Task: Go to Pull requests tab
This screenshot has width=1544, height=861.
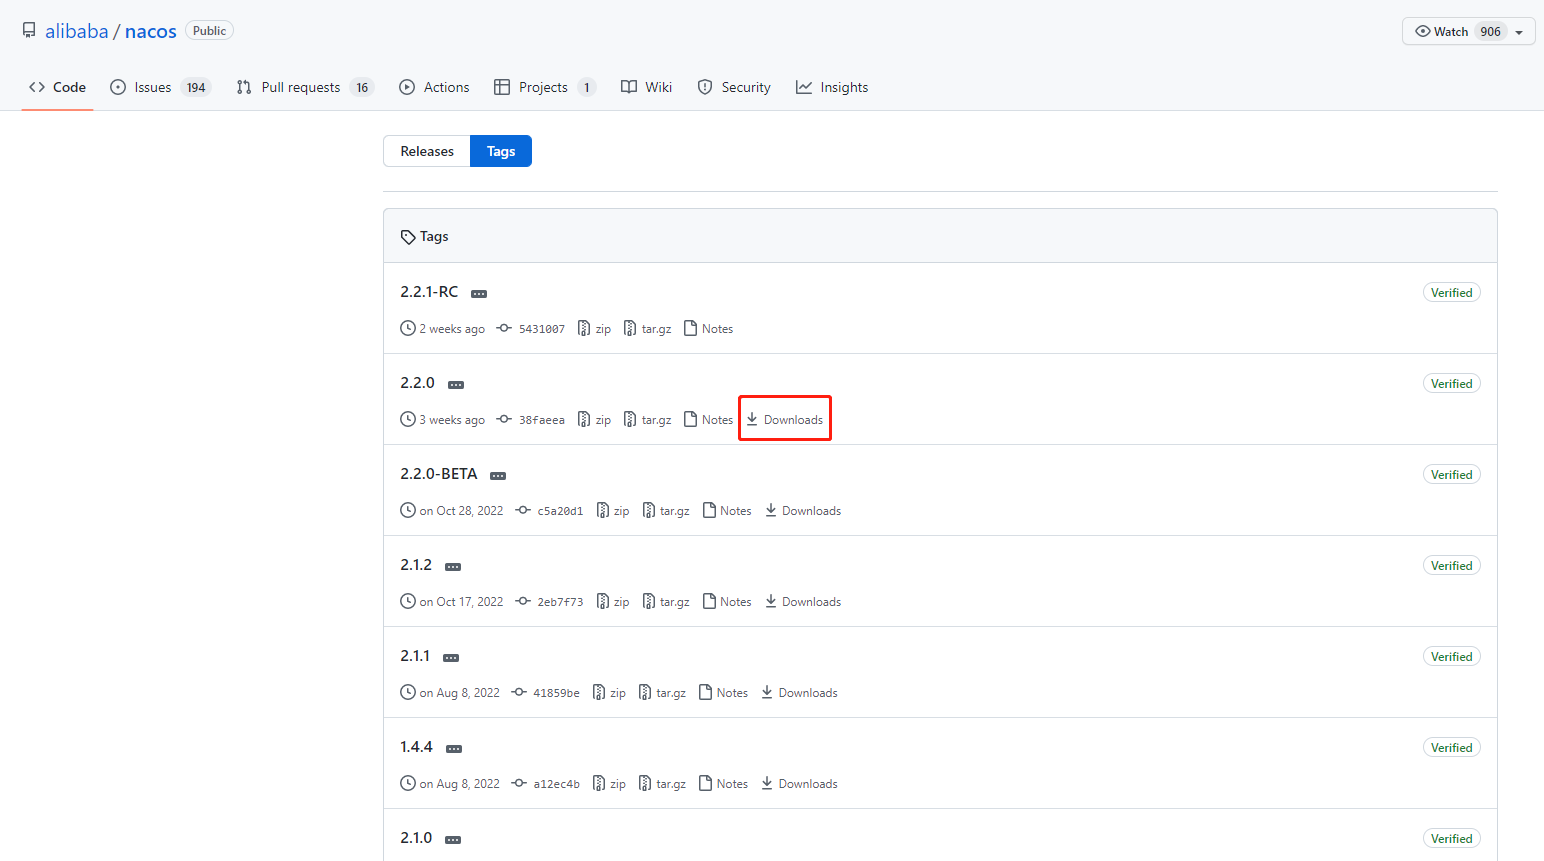Action: pyautogui.click(x=305, y=87)
